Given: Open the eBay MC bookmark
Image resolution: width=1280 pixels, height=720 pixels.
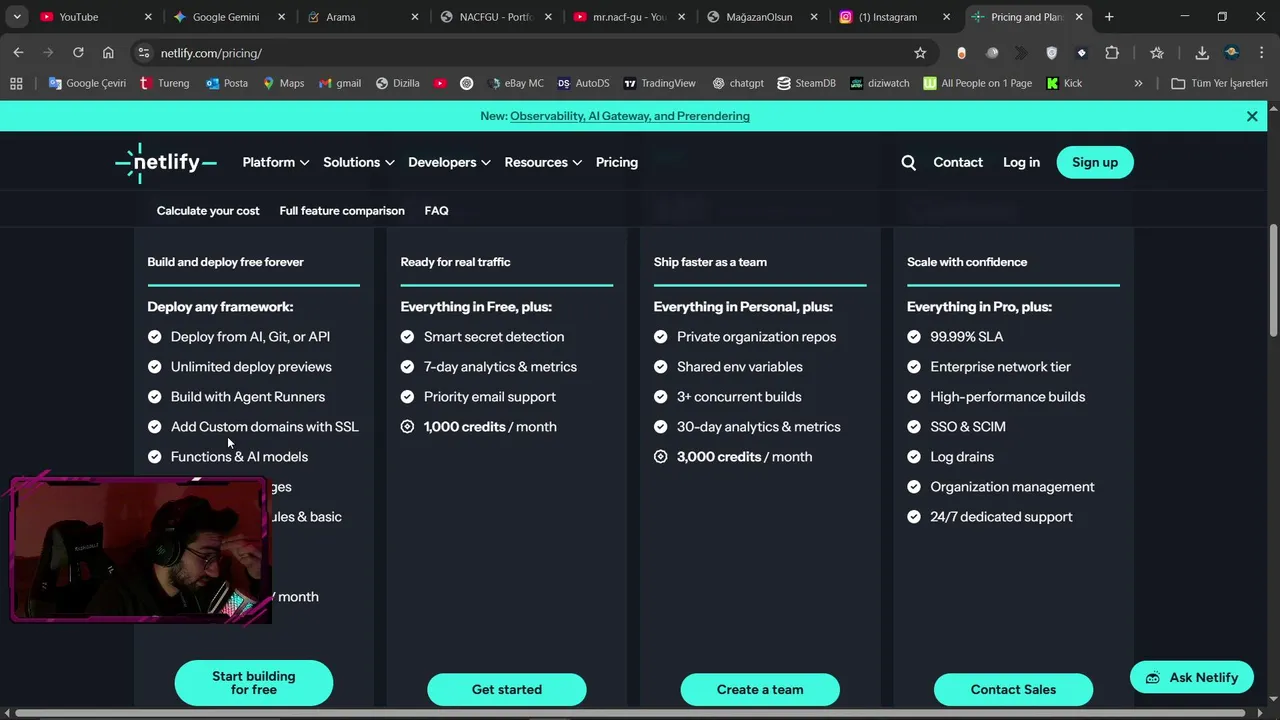Looking at the screenshot, I should click(515, 83).
